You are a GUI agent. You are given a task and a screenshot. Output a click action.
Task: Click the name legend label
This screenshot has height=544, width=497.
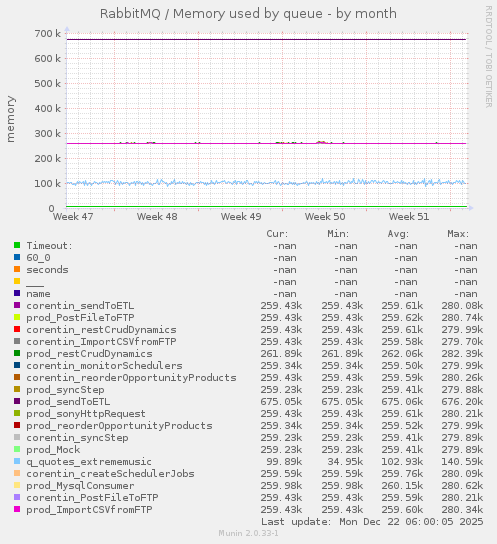pos(38,294)
